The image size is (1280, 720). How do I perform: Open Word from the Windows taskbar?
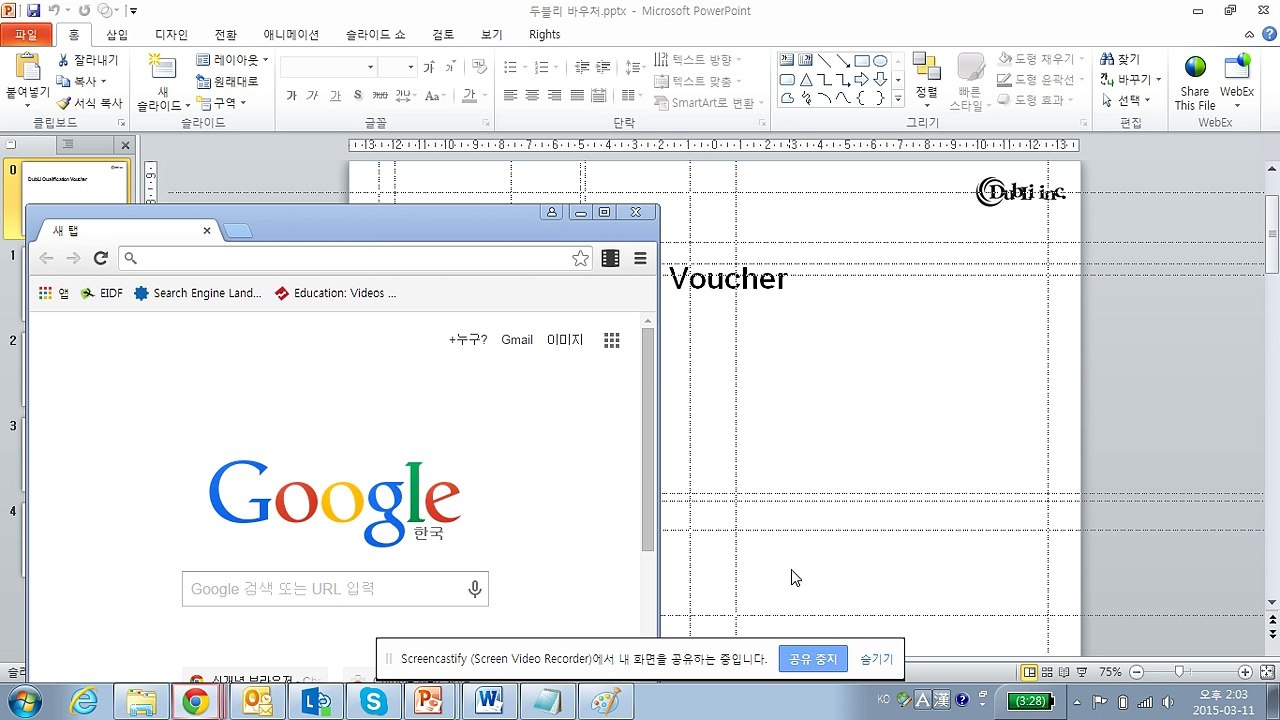coord(489,702)
